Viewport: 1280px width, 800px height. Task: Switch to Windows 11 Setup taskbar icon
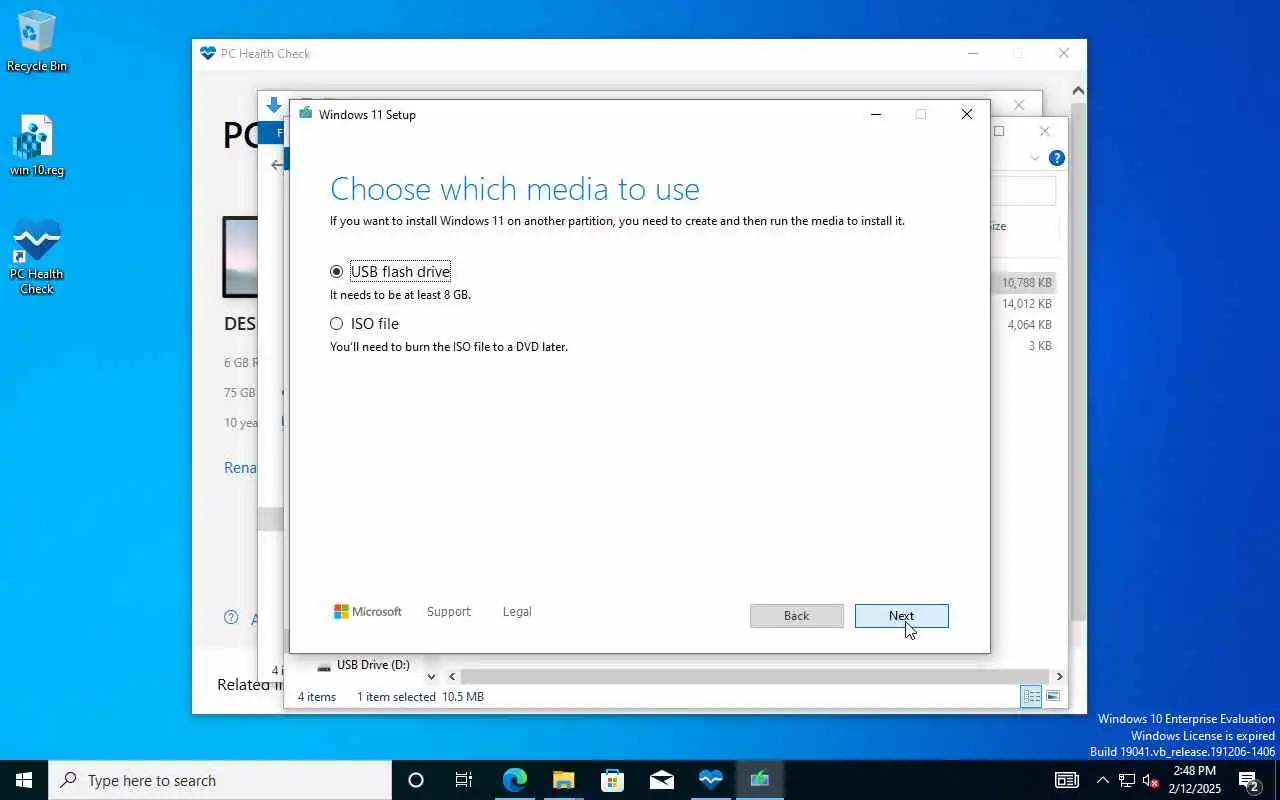tap(759, 780)
